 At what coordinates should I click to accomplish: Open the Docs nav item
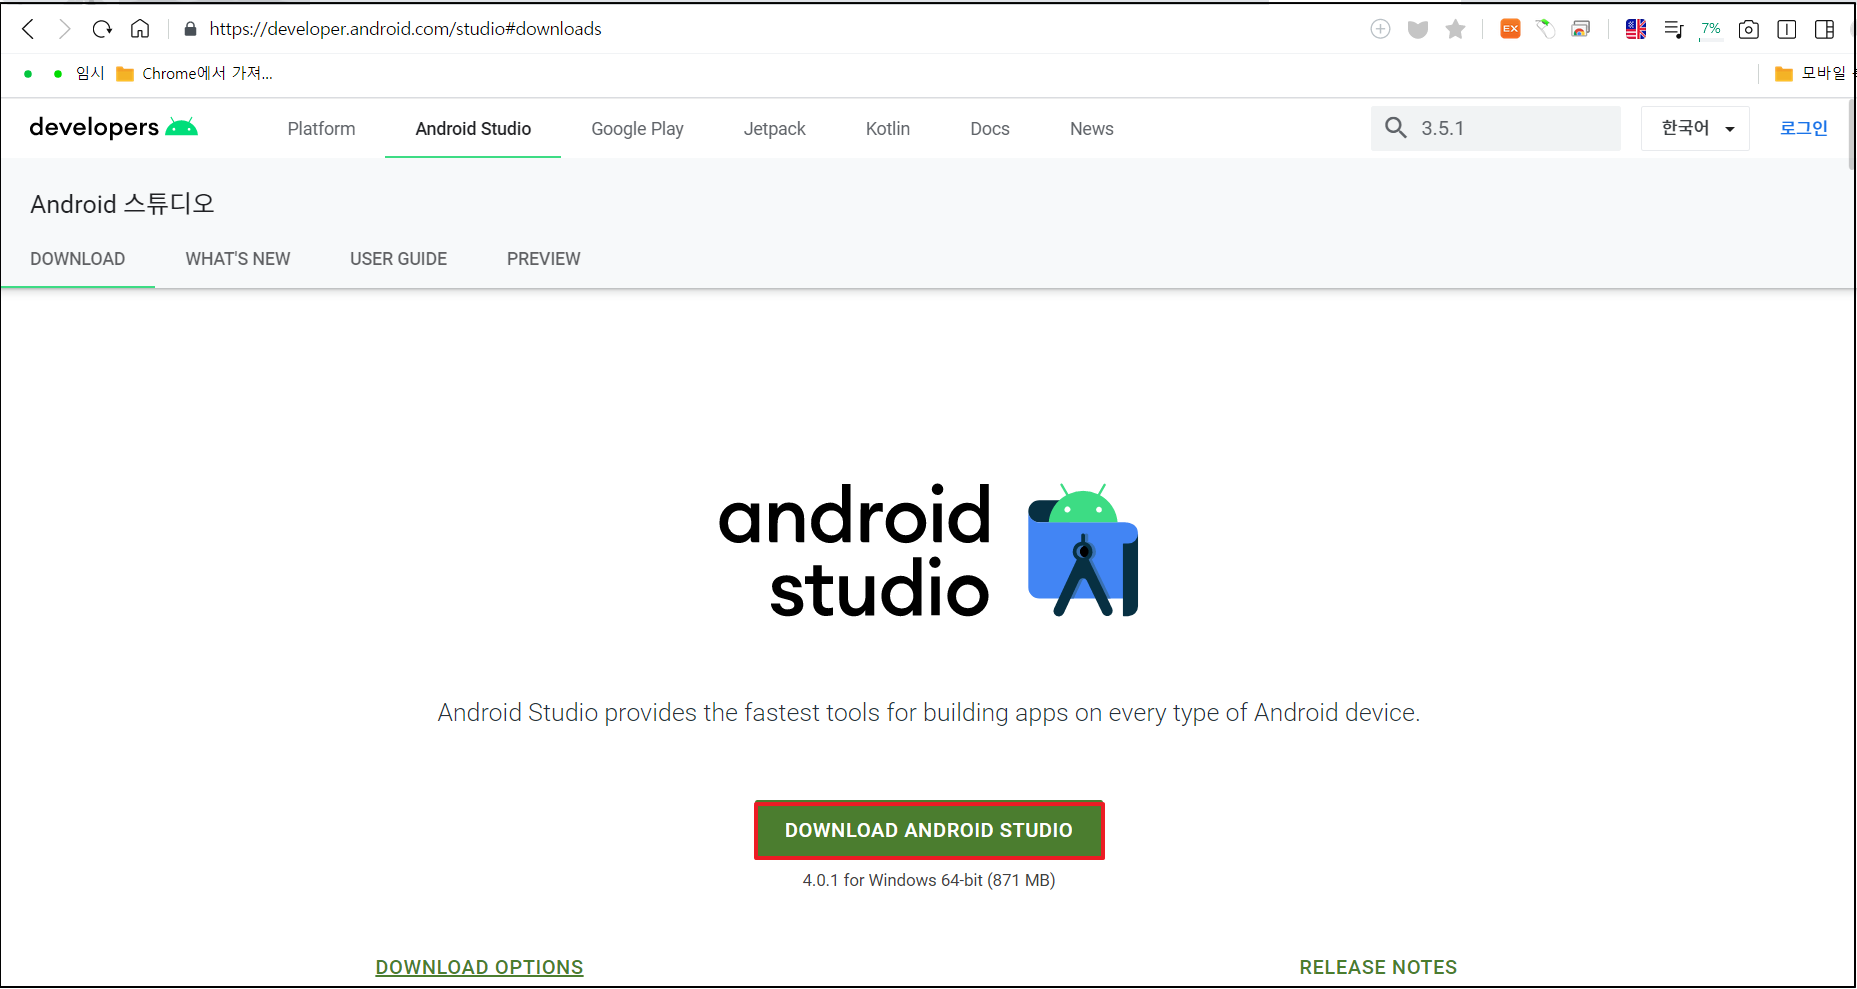990,129
